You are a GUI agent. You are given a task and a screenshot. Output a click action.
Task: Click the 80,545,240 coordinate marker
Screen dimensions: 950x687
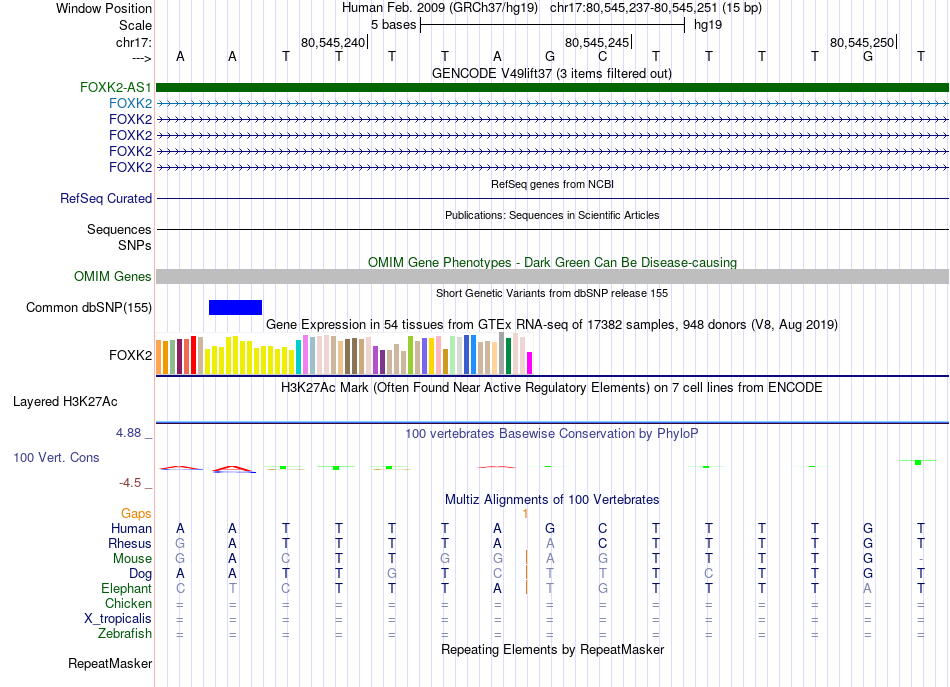coord(333,42)
